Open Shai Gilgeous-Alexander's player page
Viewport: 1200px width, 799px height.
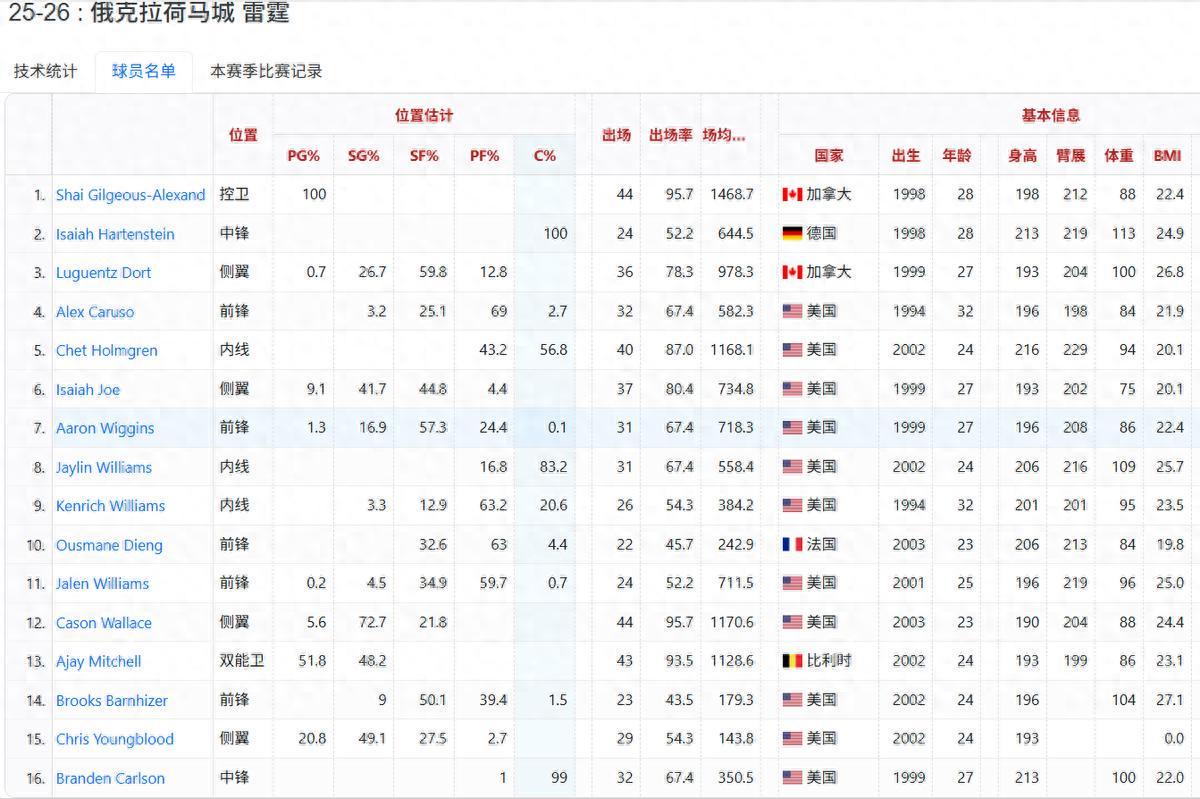click(131, 195)
